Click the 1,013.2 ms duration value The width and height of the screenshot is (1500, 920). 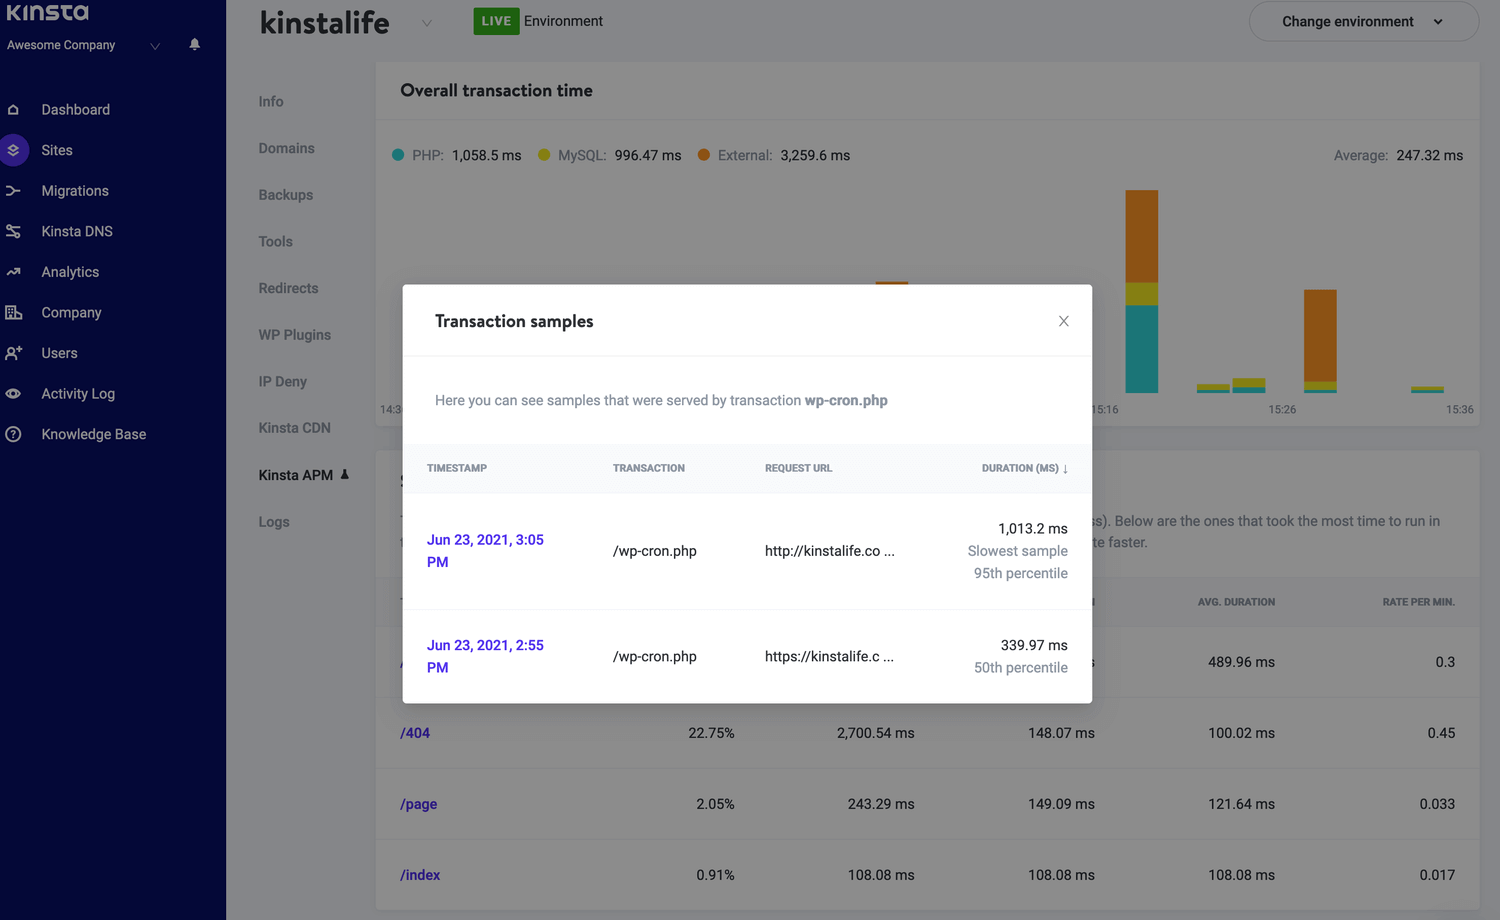click(x=1033, y=528)
